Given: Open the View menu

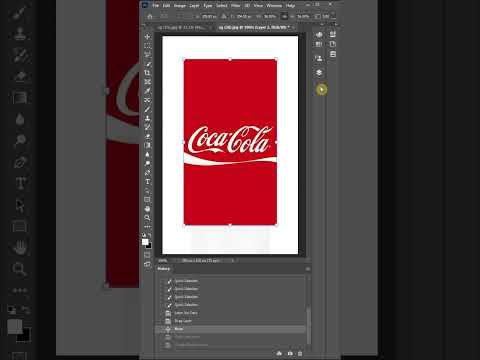Looking at the screenshot, I should pyautogui.click(x=258, y=5).
